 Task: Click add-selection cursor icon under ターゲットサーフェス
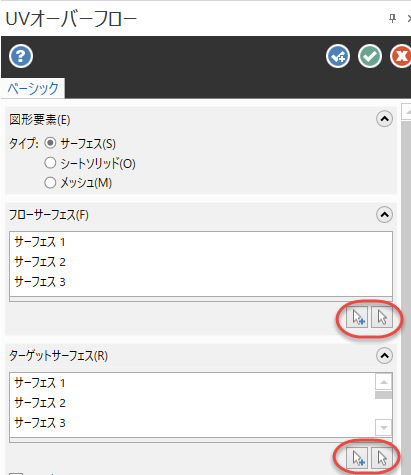(x=357, y=458)
